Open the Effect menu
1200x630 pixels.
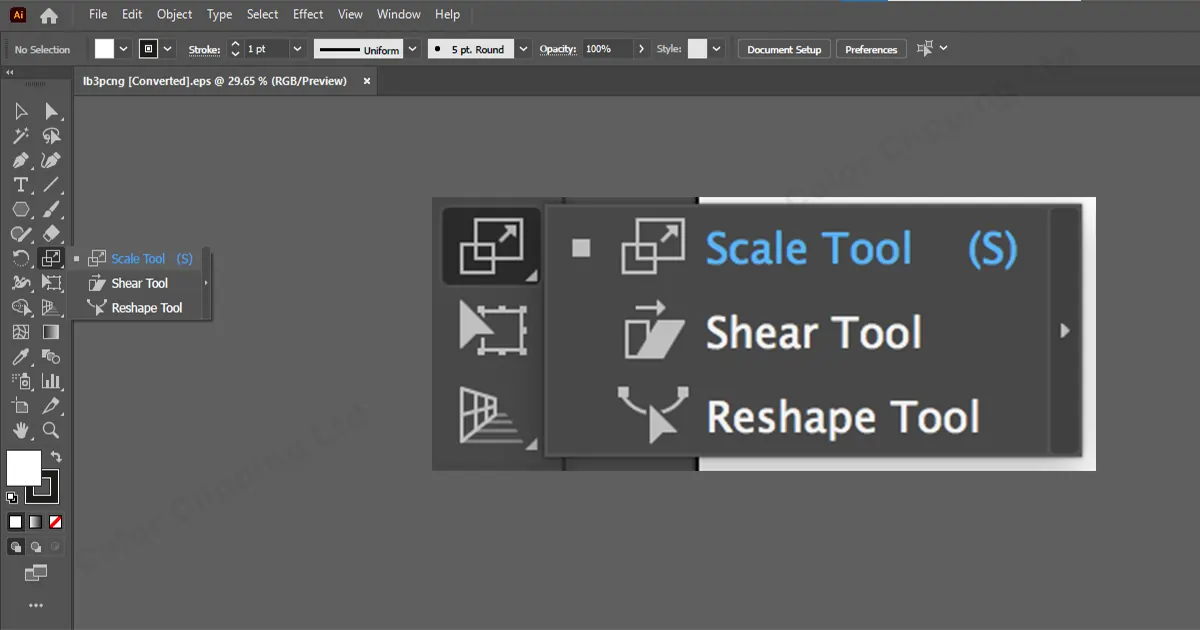308,14
